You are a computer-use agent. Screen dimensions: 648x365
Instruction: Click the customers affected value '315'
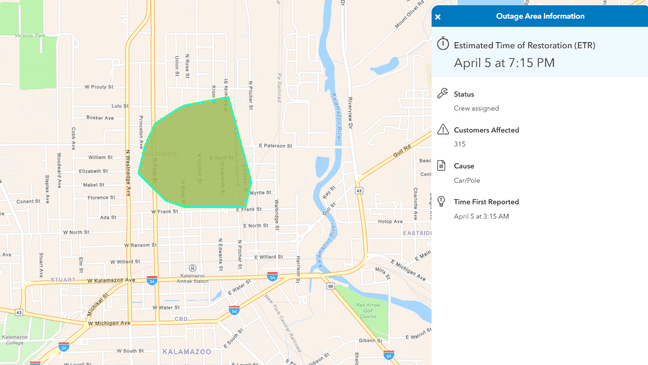[460, 144]
